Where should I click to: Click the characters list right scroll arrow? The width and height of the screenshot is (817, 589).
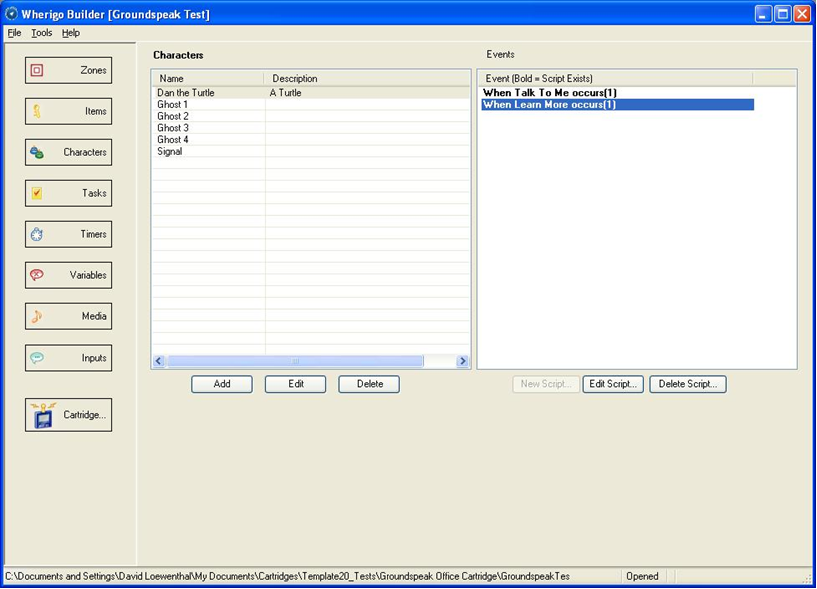(x=462, y=361)
